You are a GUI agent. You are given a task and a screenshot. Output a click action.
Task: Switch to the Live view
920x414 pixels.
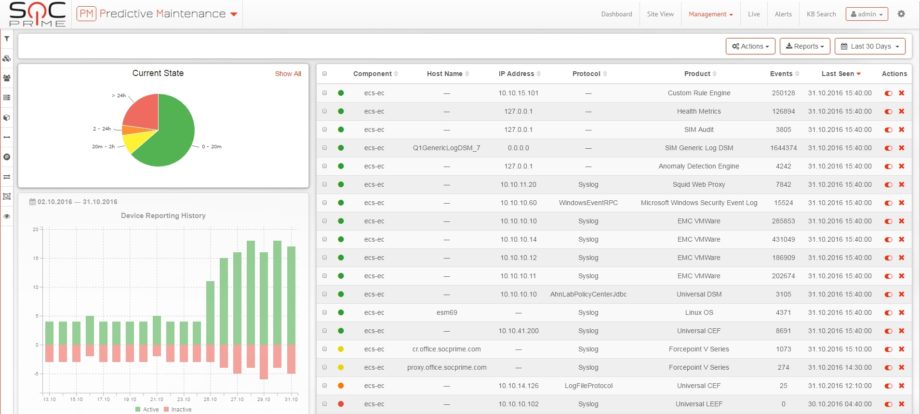click(x=754, y=14)
